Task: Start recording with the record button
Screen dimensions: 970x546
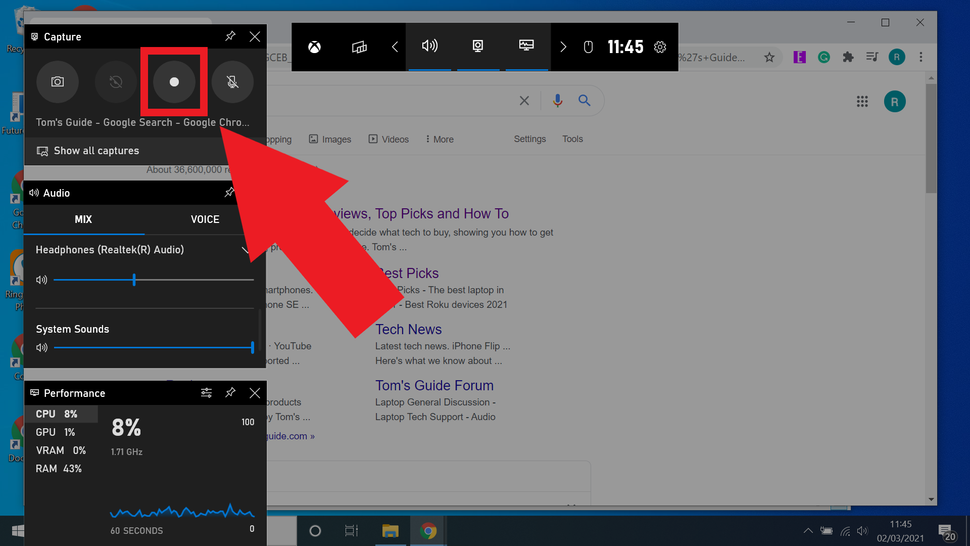Action: [174, 82]
